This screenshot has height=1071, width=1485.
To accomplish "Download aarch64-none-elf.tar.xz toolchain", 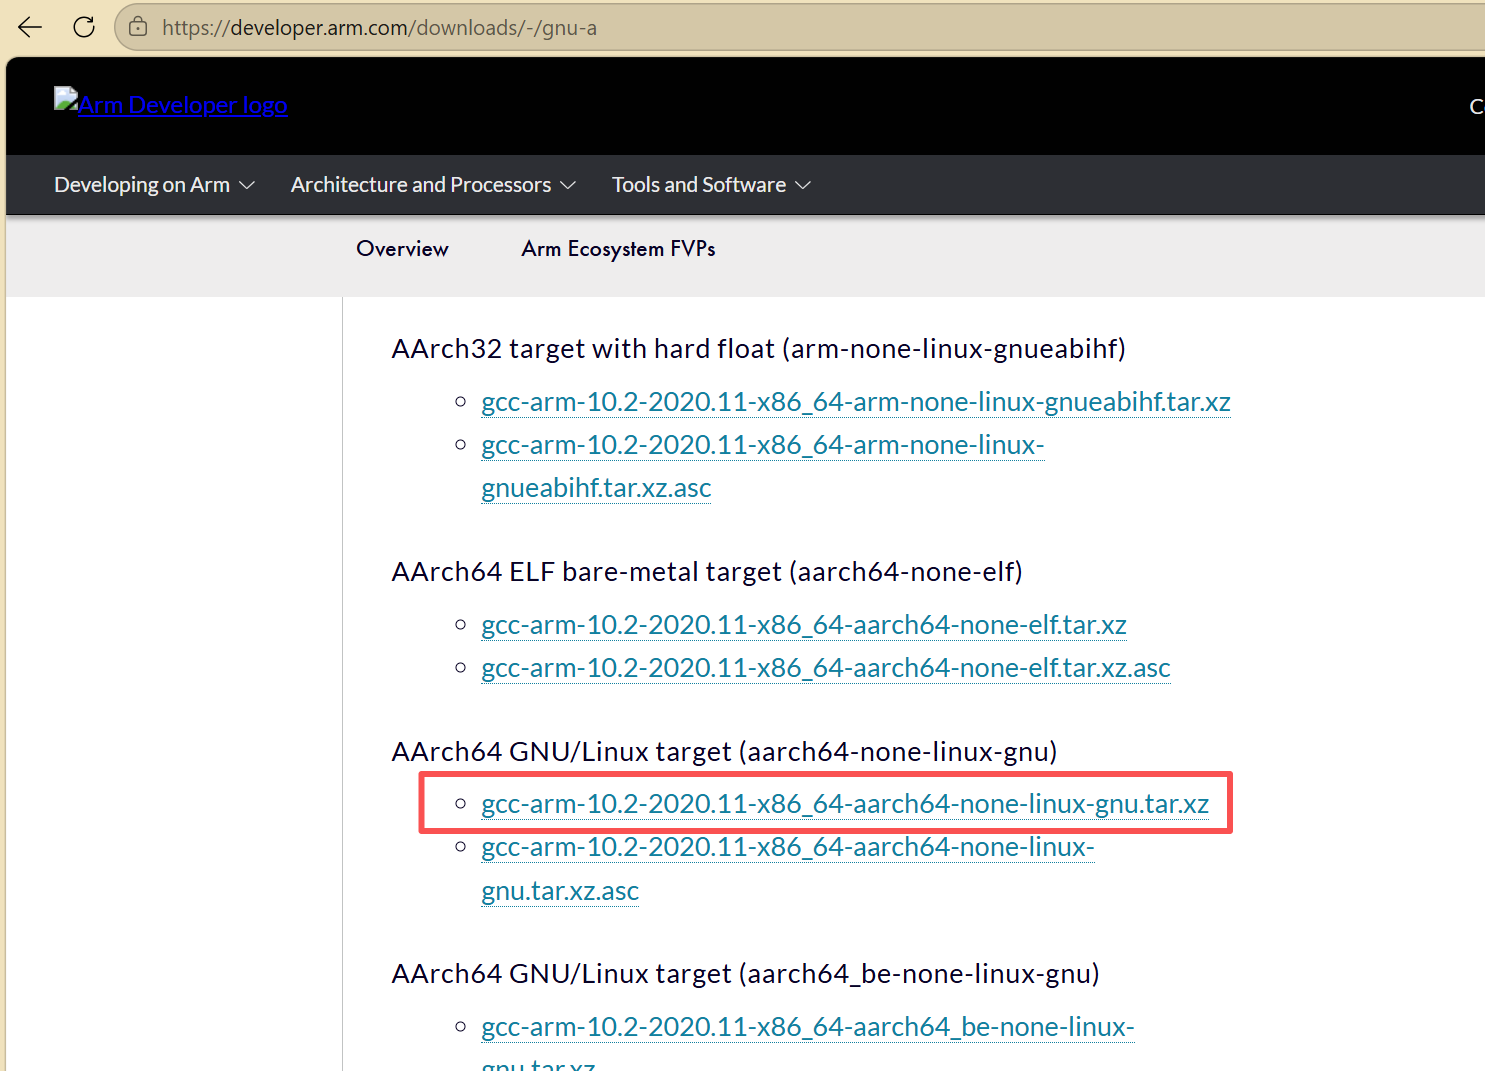I will (804, 625).
